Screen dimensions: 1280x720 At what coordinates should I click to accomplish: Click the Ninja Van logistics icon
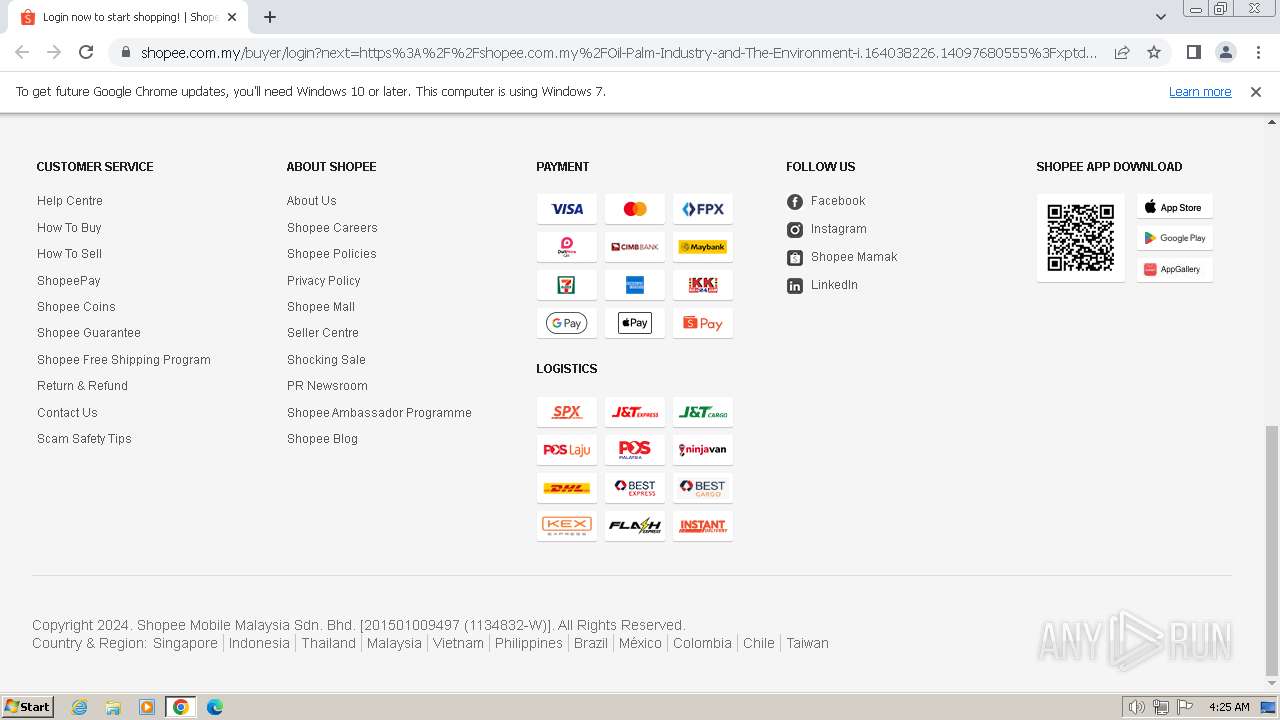(x=703, y=450)
